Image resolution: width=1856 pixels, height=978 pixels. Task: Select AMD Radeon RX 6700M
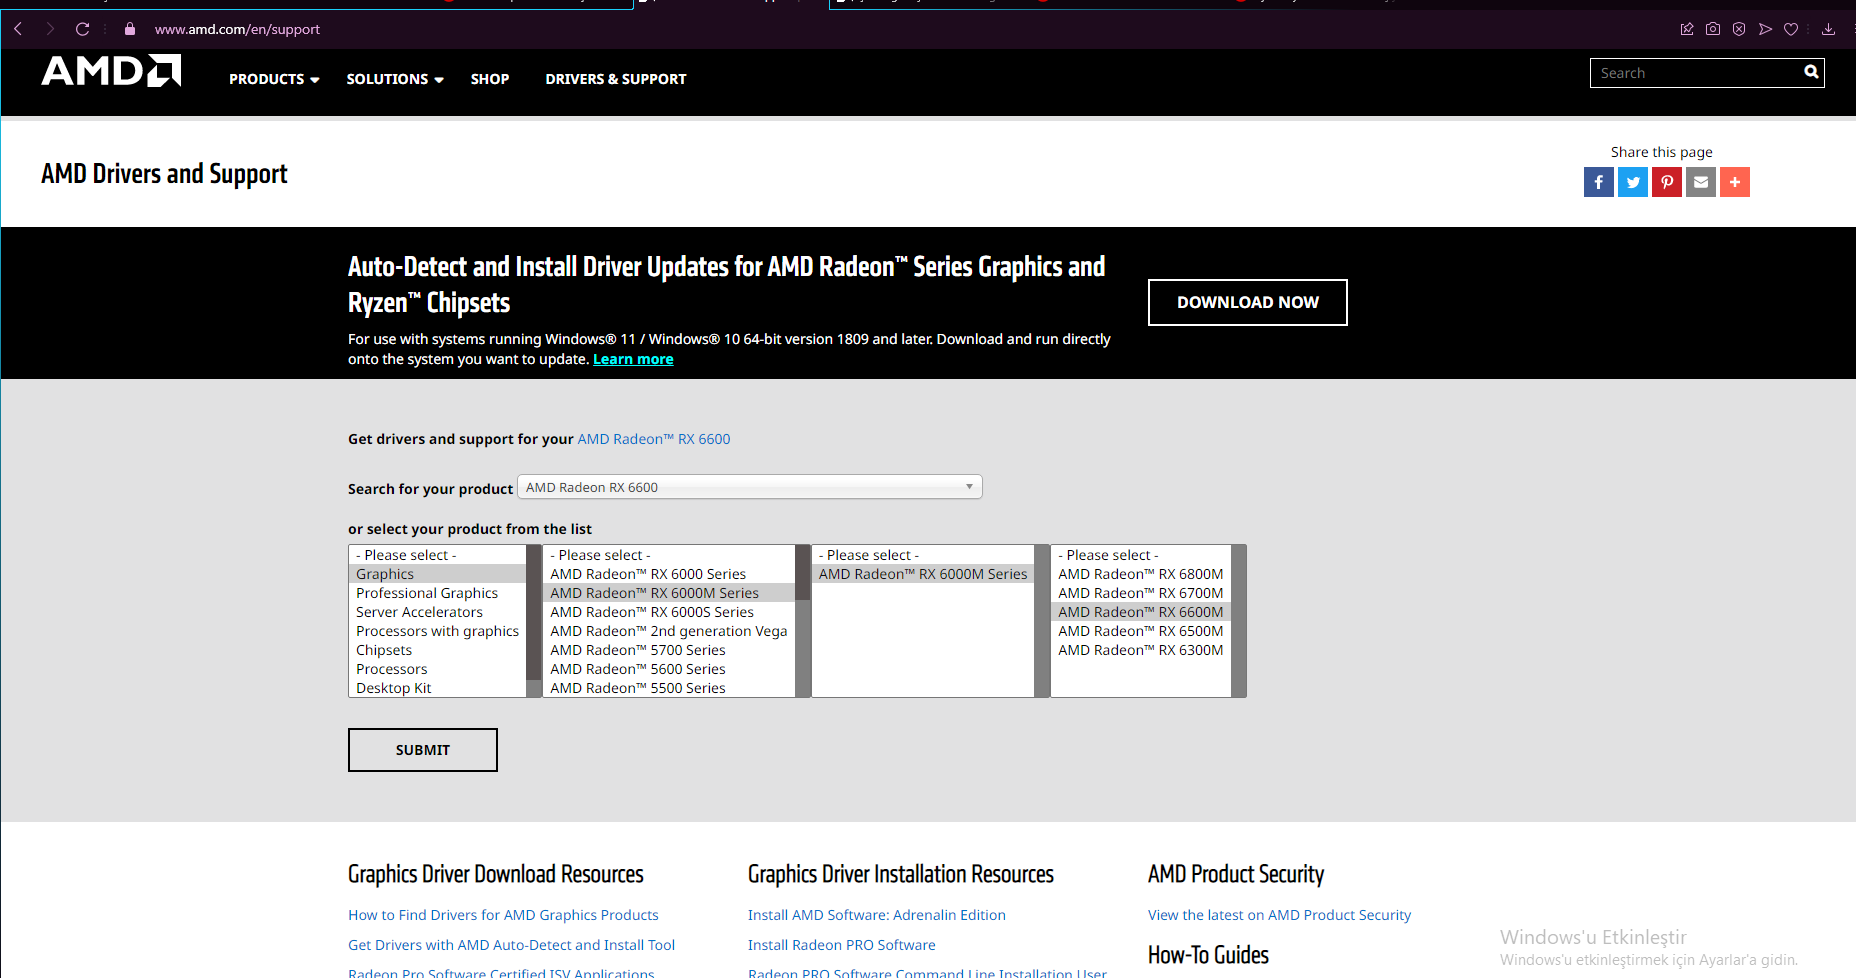(x=1141, y=593)
